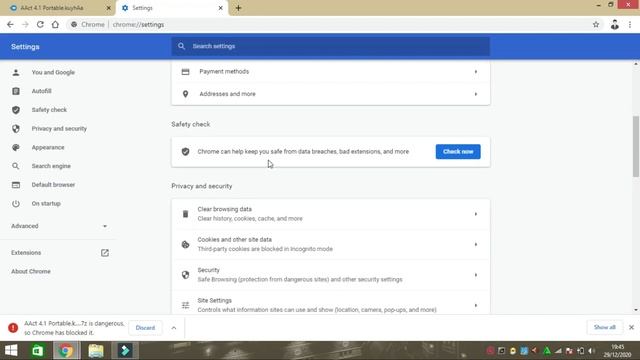Screen dimensions: 640x360
Task: Click the On startup power icon
Action: click(x=16, y=204)
